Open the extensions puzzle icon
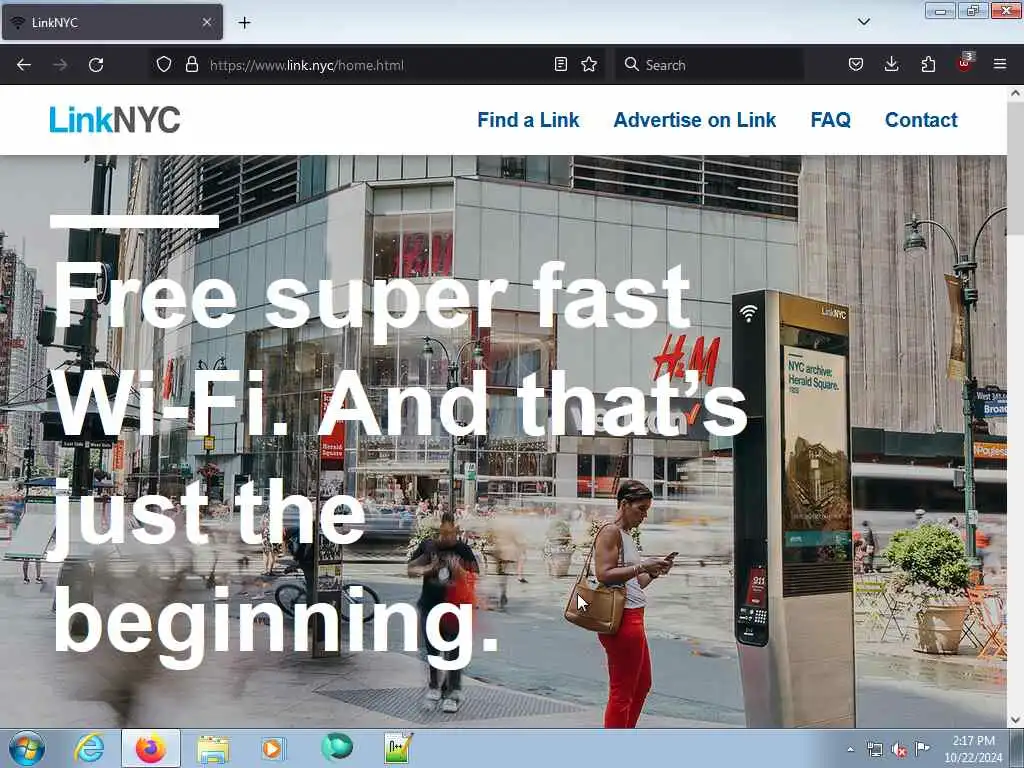The height and width of the screenshot is (768, 1024). tap(928, 65)
